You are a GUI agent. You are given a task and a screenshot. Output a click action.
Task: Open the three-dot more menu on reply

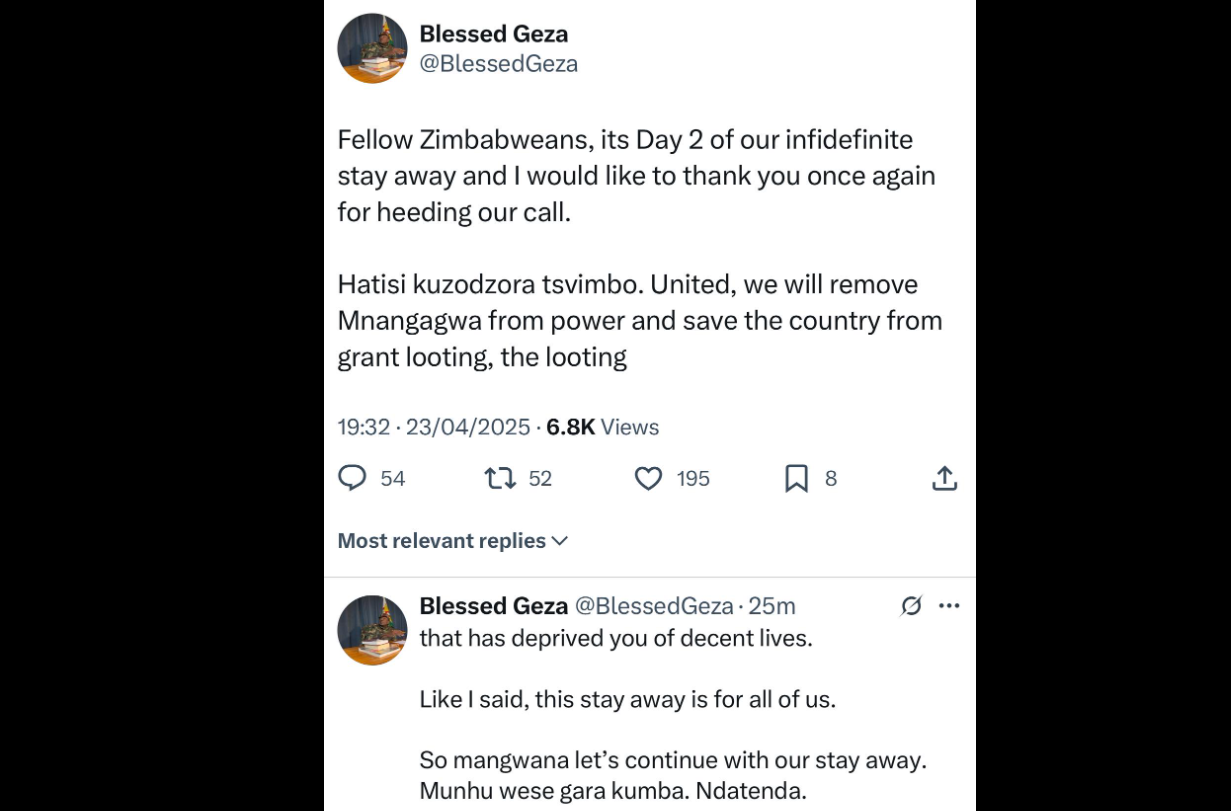949,606
